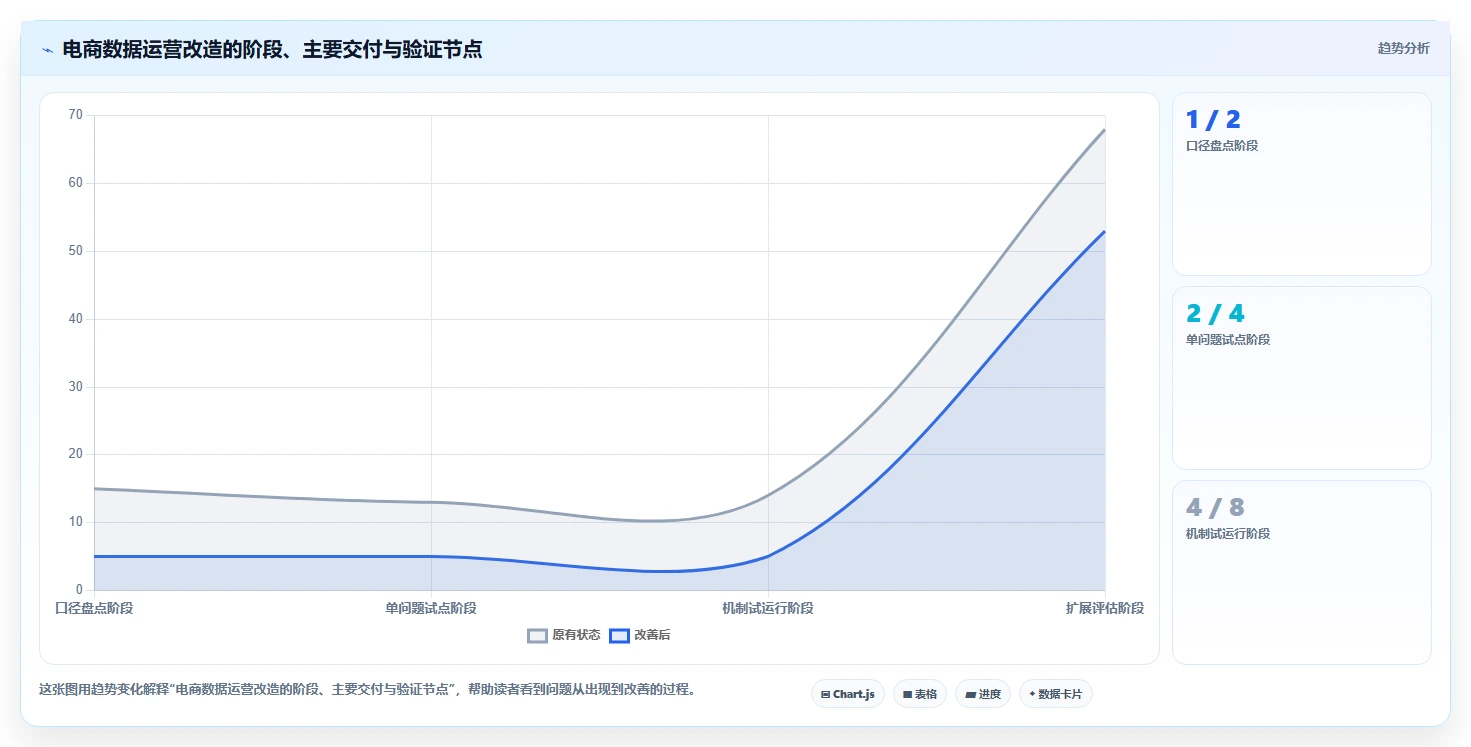Click the 原有状态 line endpoint at 扩展评估阶段
This screenshot has width=1471, height=747.
coord(1105,129)
